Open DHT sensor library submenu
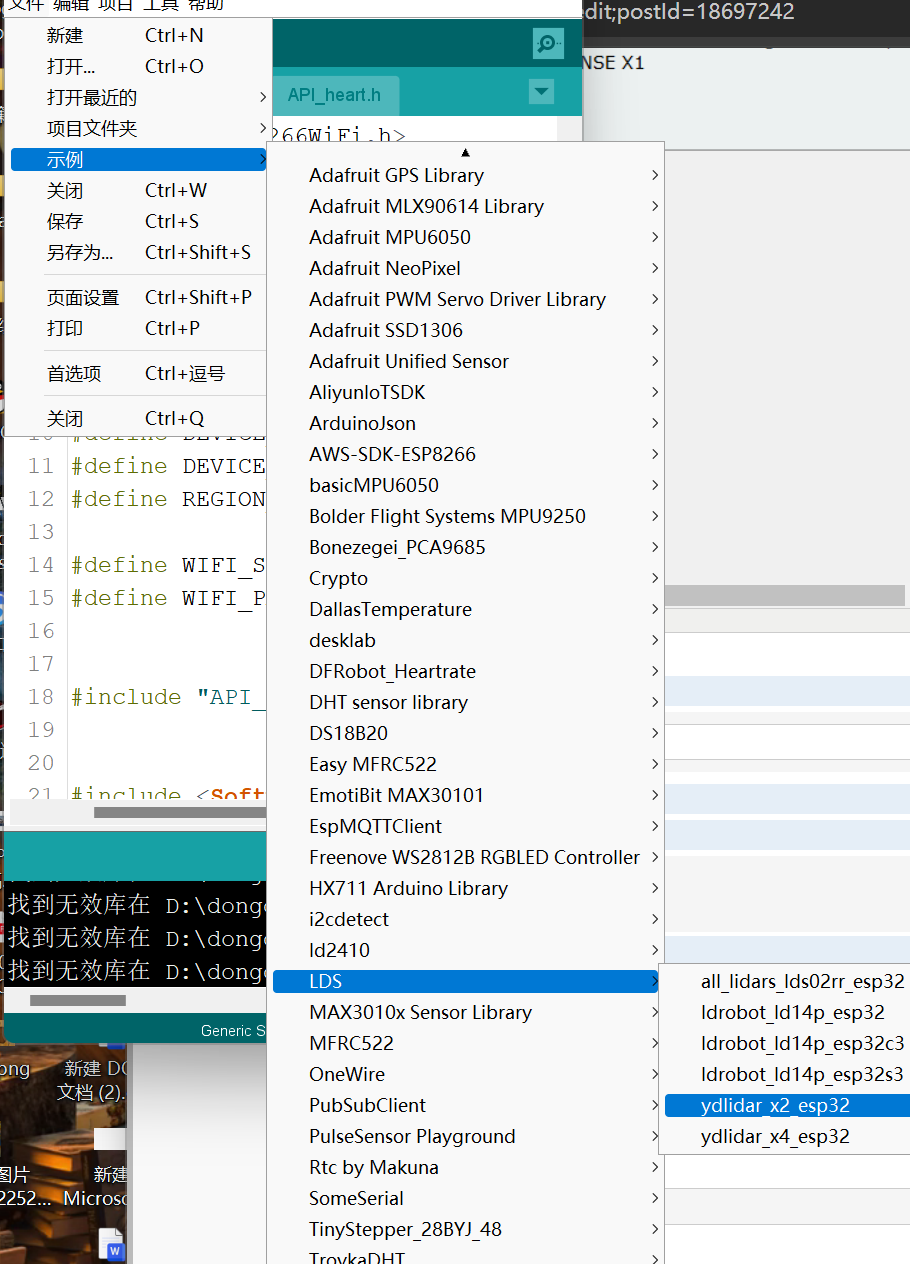Image resolution: width=910 pixels, height=1264 pixels. [465, 703]
